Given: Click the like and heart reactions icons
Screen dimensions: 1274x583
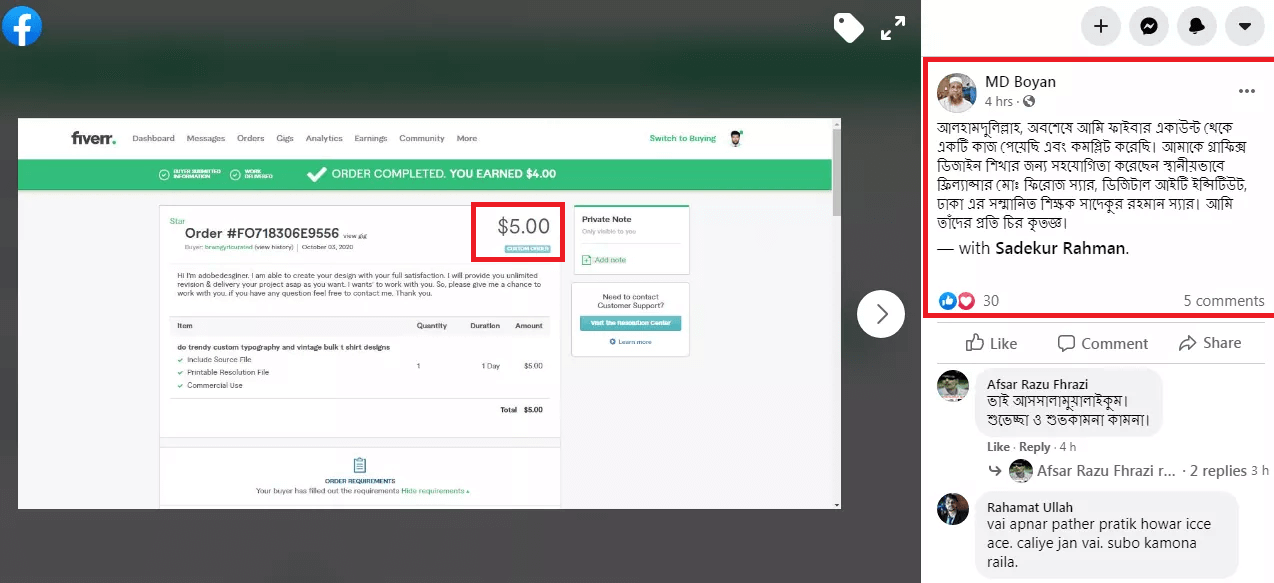Looking at the screenshot, I should pyautogui.click(x=957, y=301).
